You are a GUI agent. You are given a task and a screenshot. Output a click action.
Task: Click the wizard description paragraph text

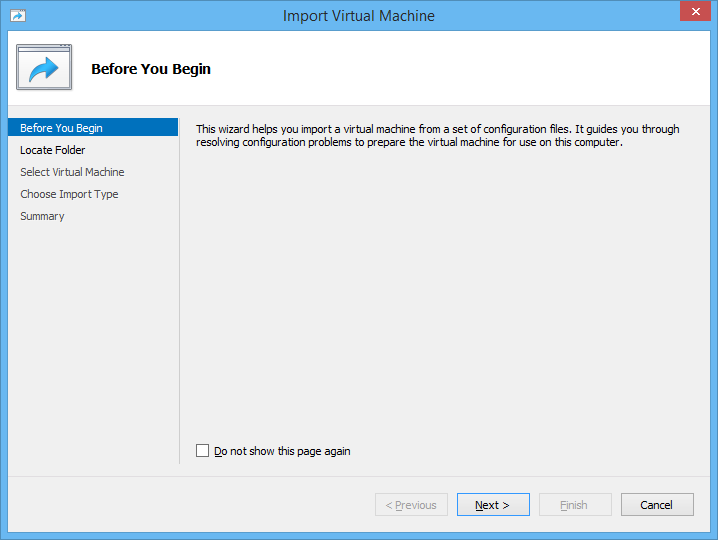point(437,136)
